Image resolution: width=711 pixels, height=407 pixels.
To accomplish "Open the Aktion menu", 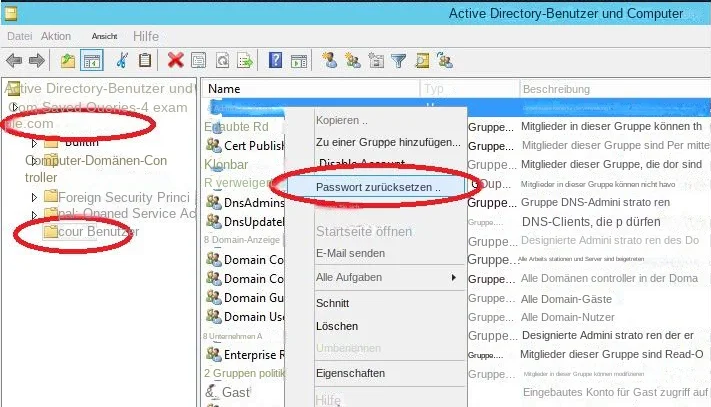I will 56,36.
